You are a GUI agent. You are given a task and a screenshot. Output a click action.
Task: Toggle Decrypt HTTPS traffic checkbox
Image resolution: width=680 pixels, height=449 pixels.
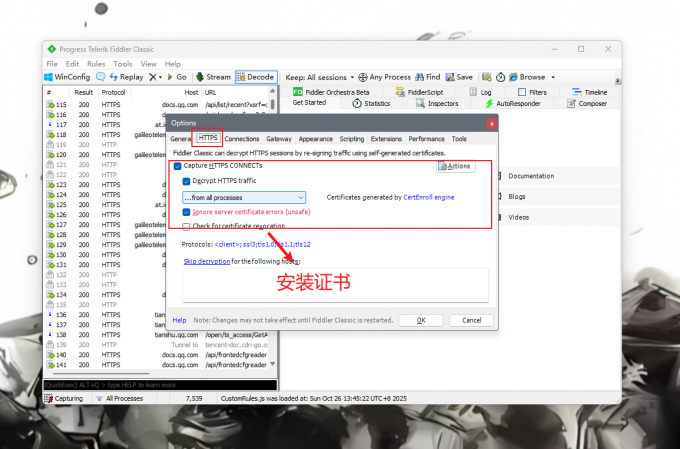pos(186,181)
